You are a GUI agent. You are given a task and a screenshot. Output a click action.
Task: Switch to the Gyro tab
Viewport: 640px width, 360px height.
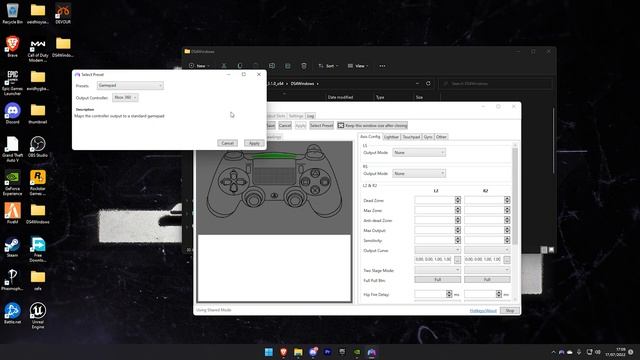click(x=428, y=137)
